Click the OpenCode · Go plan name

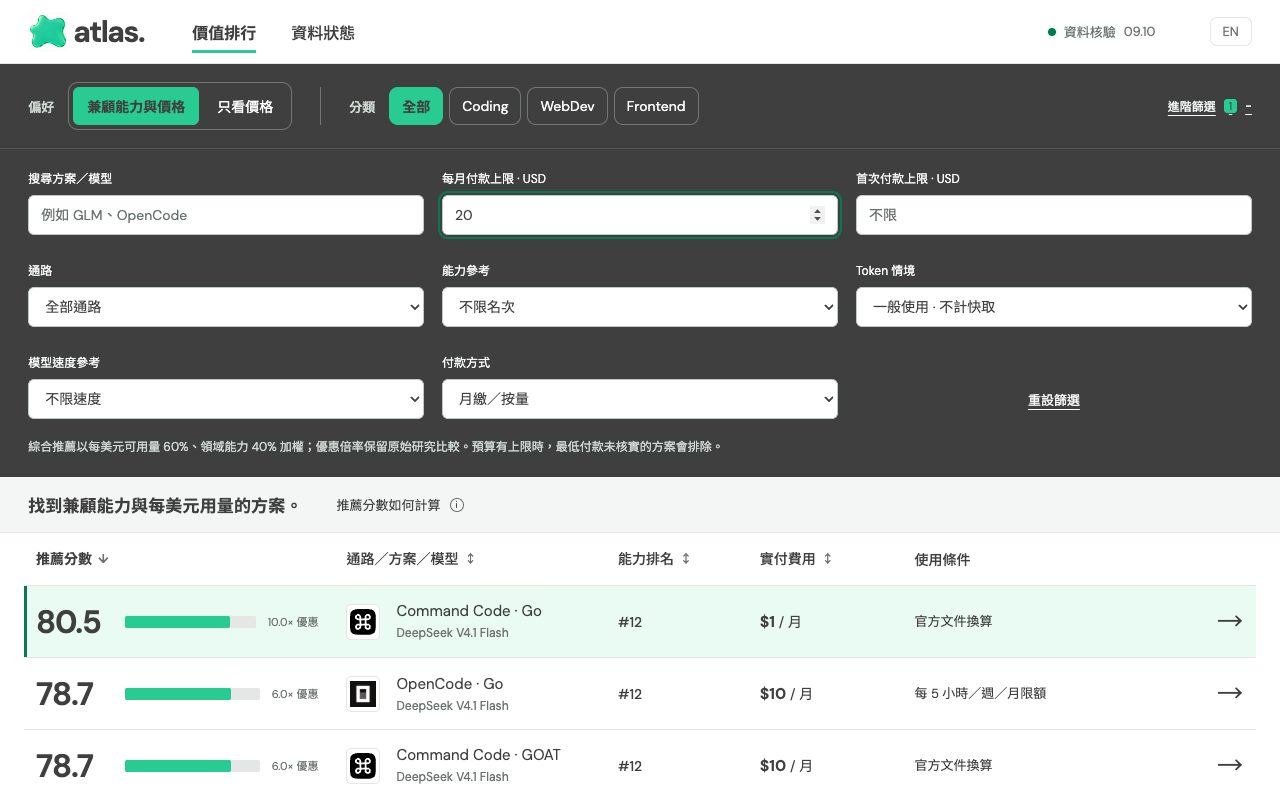(450, 684)
